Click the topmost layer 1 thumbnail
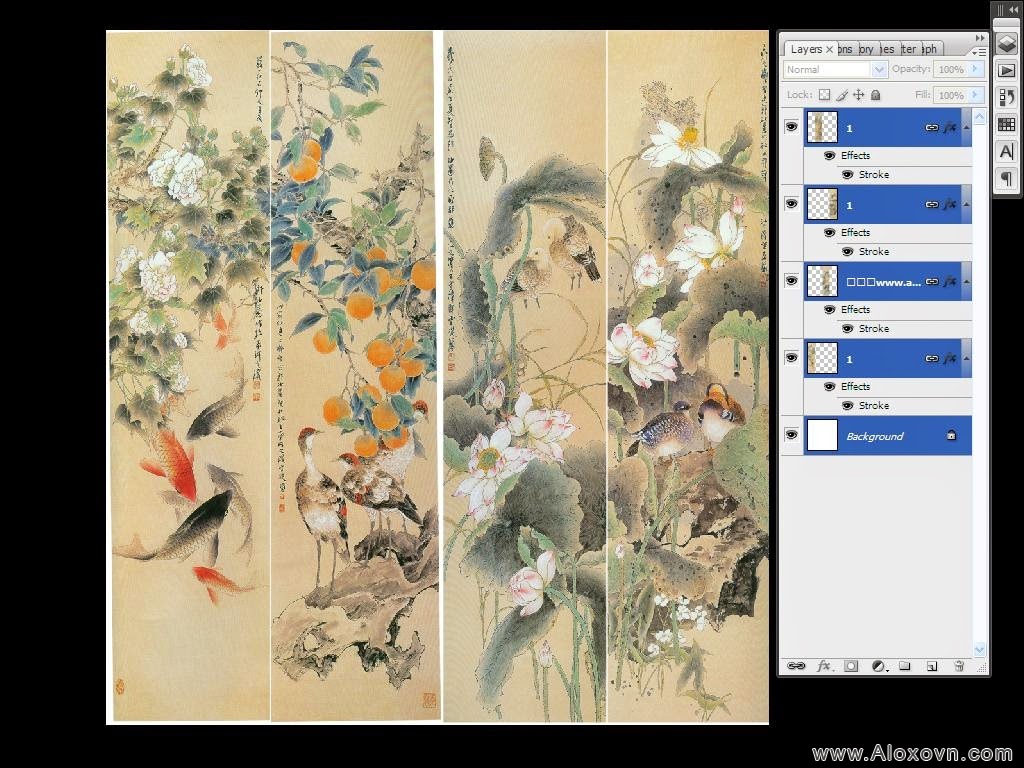This screenshot has width=1024, height=768. pos(822,127)
